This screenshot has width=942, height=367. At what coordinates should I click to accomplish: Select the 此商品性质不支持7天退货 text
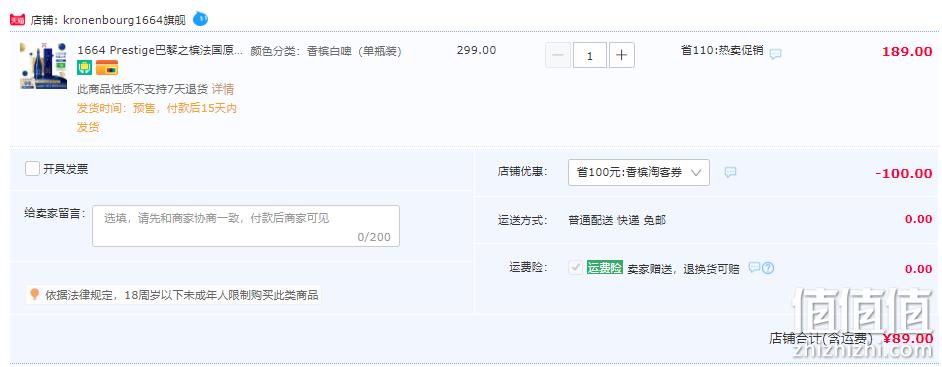click(x=142, y=89)
